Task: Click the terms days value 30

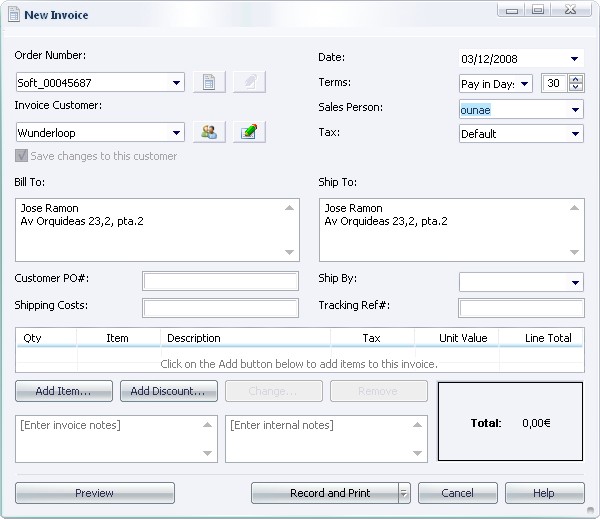Action: pyautogui.click(x=554, y=83)
